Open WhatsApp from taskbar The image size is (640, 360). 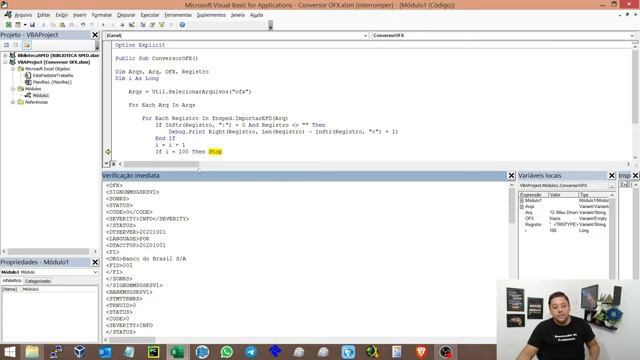click(x=227, y=352)
